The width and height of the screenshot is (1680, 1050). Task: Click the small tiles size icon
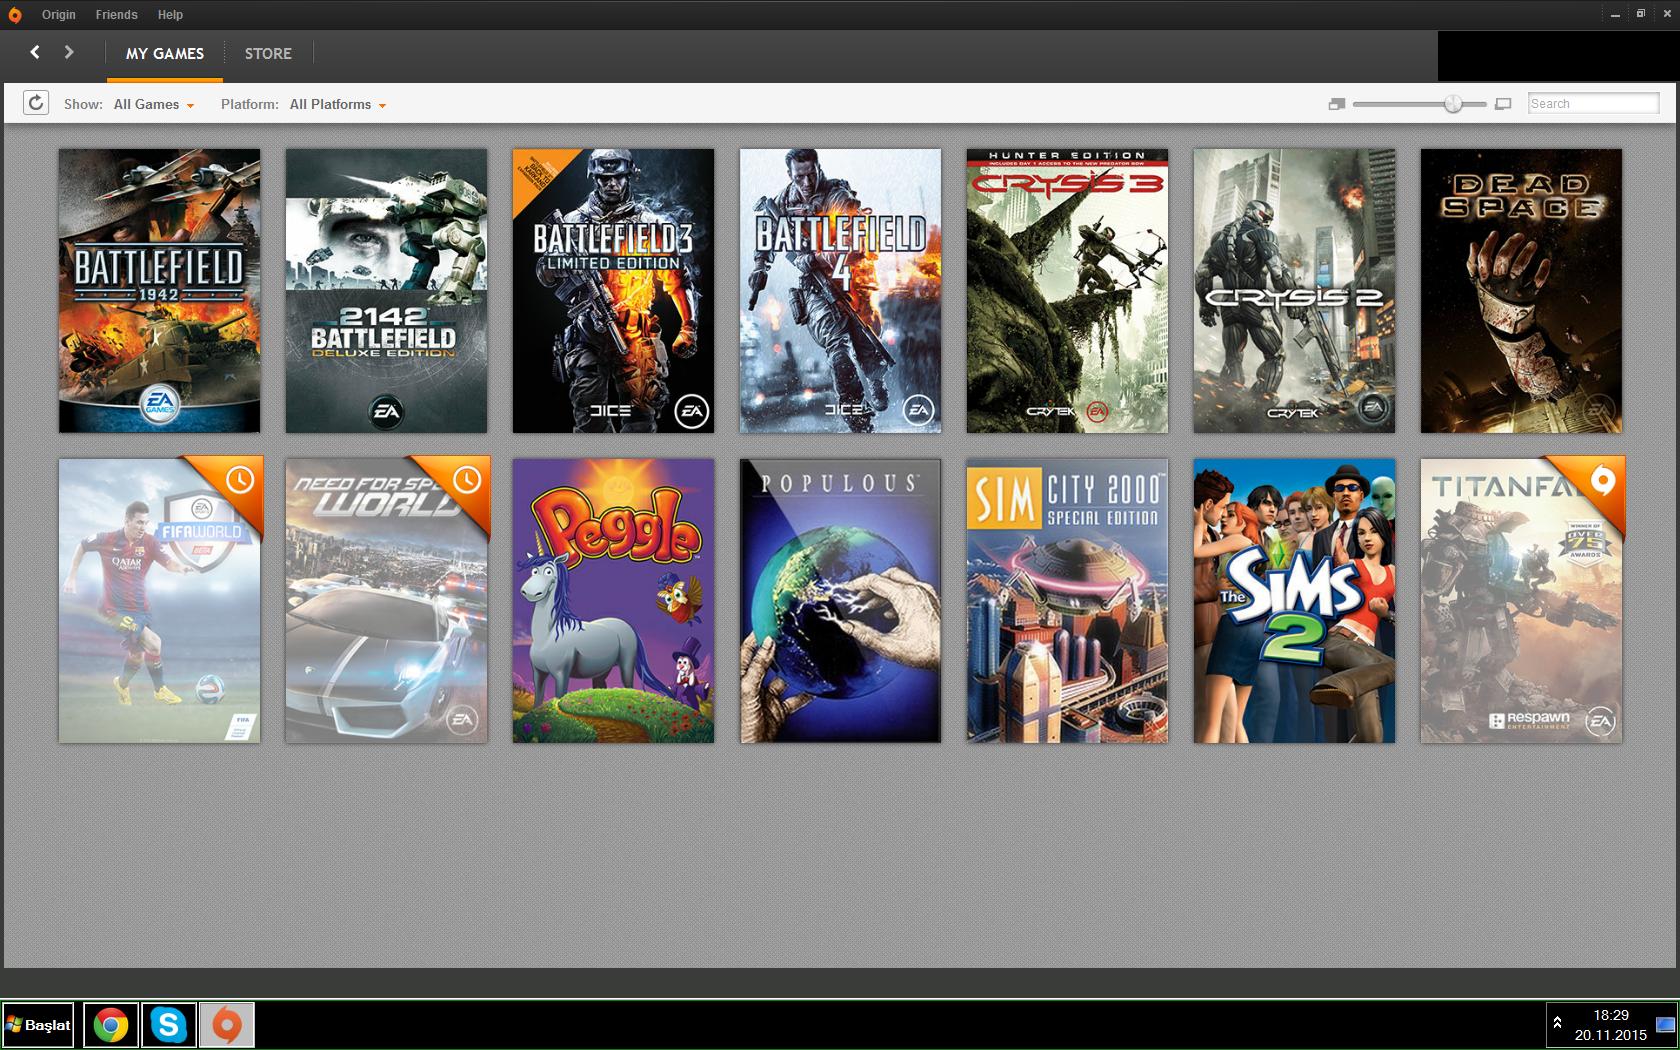[1337, 104]
